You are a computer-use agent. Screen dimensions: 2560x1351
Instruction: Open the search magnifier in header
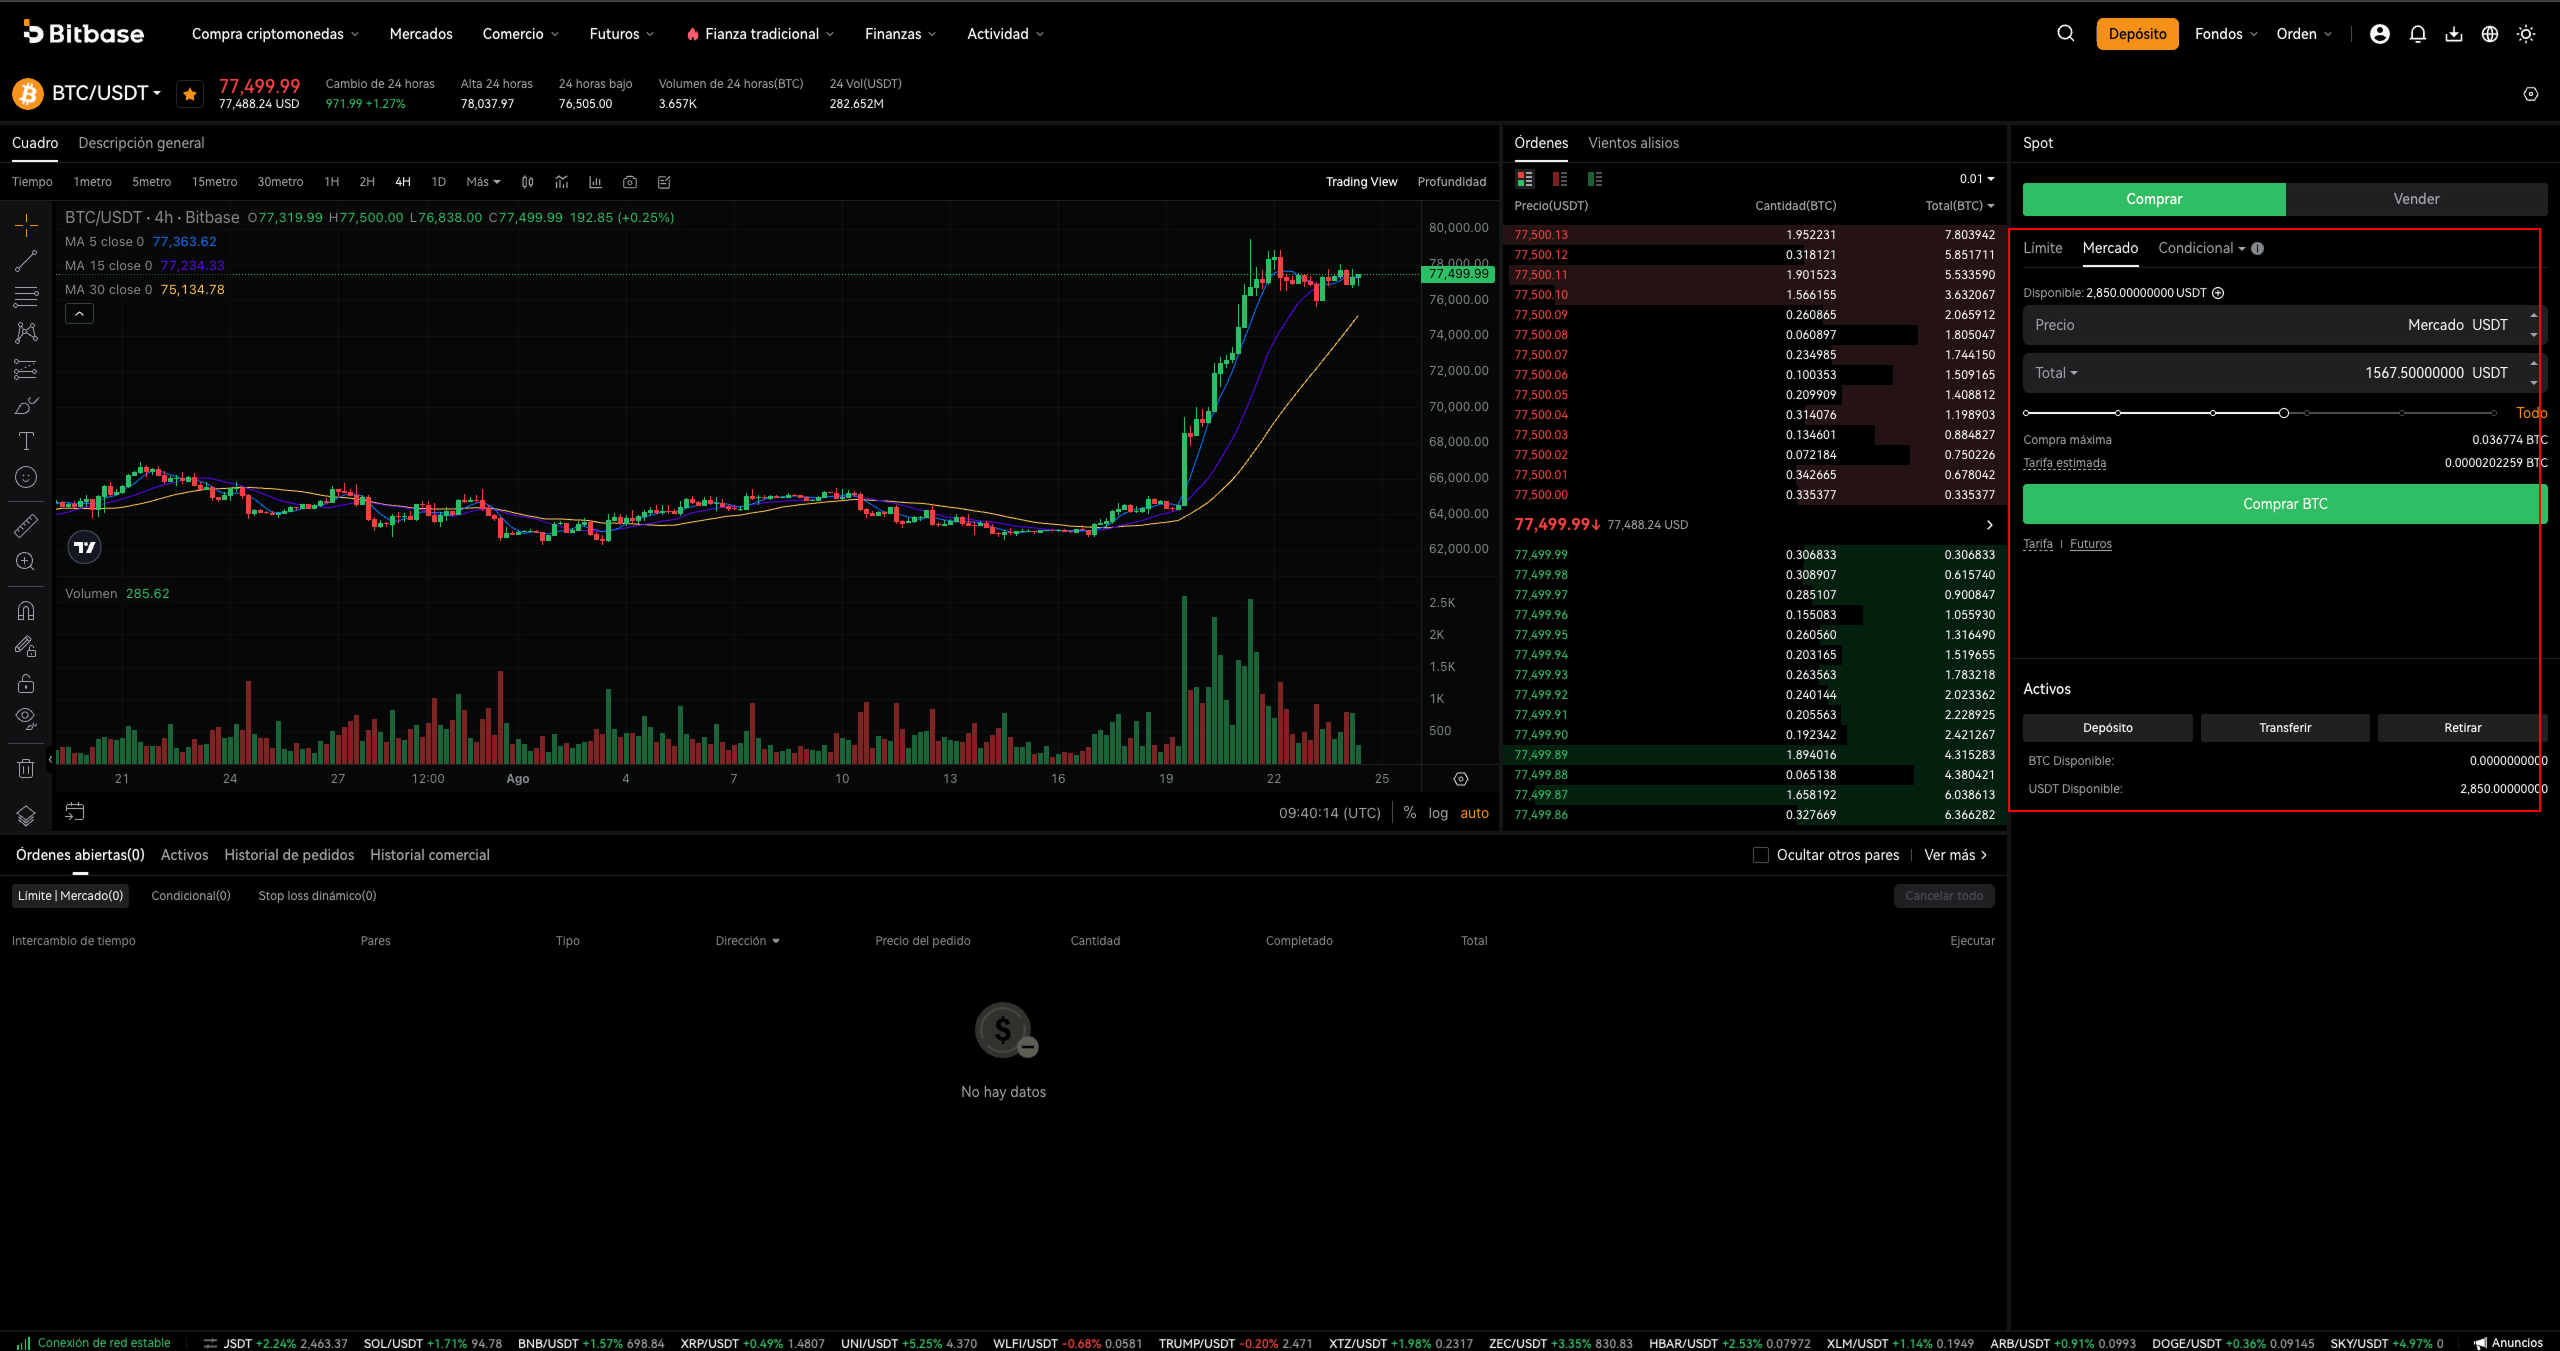tap(2065, 34)
